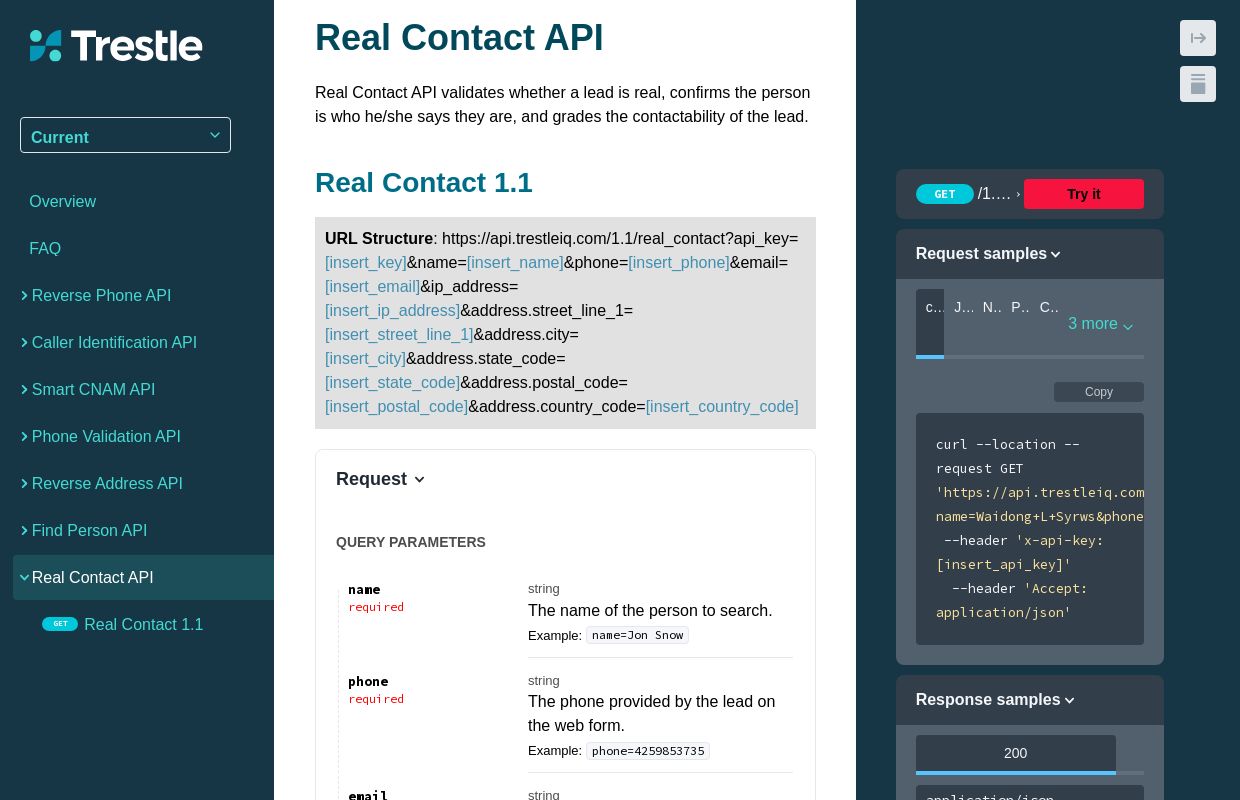The width and height of the screenshot is (1240, 800).
Task: Open the FAQ page
Action: tap(45, 248)
